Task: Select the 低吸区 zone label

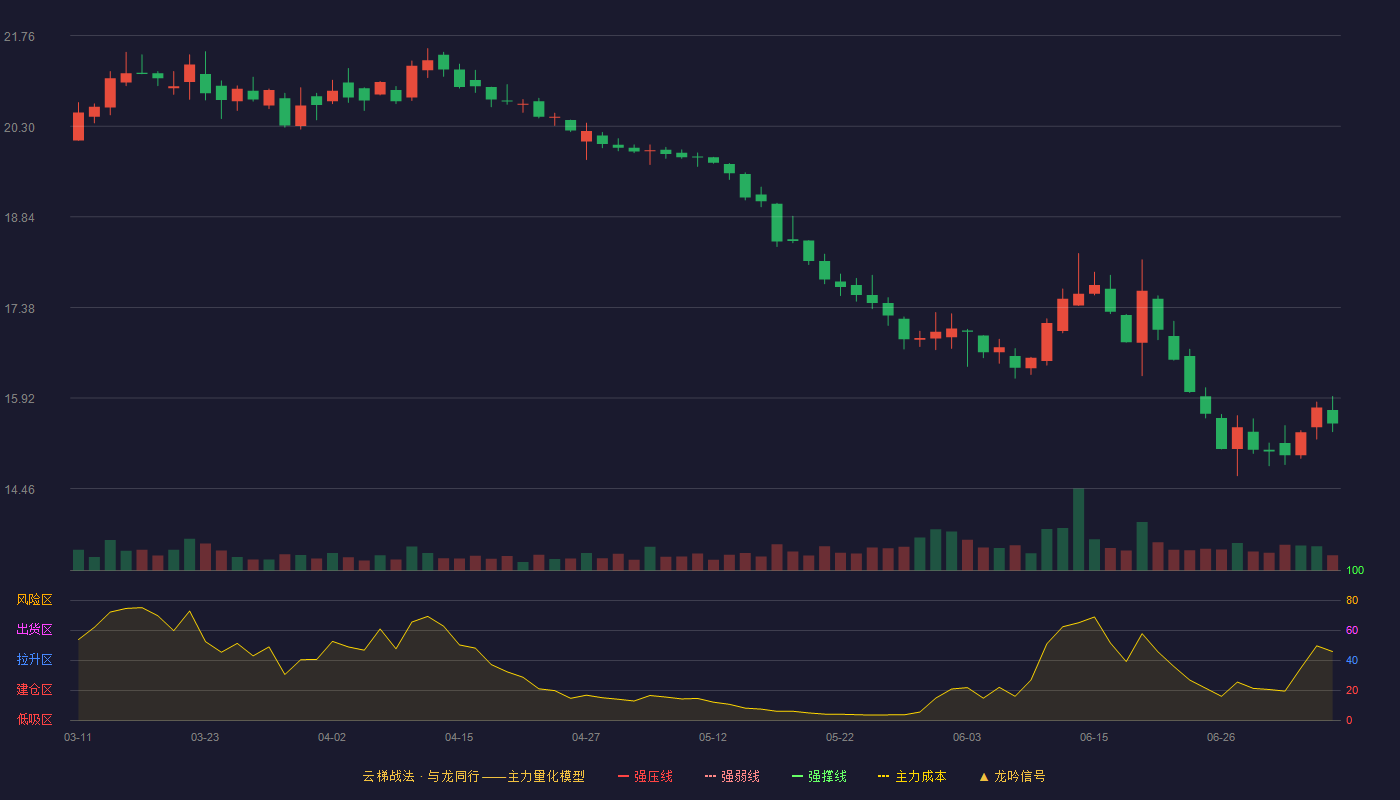Action: [34, 720]
